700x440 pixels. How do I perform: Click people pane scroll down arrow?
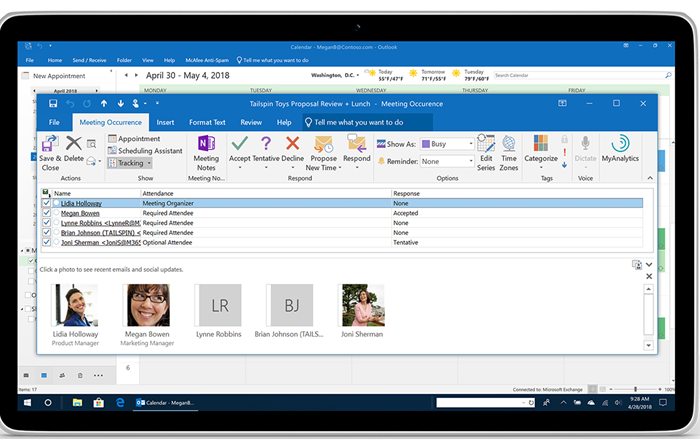[x=648, y=345]
